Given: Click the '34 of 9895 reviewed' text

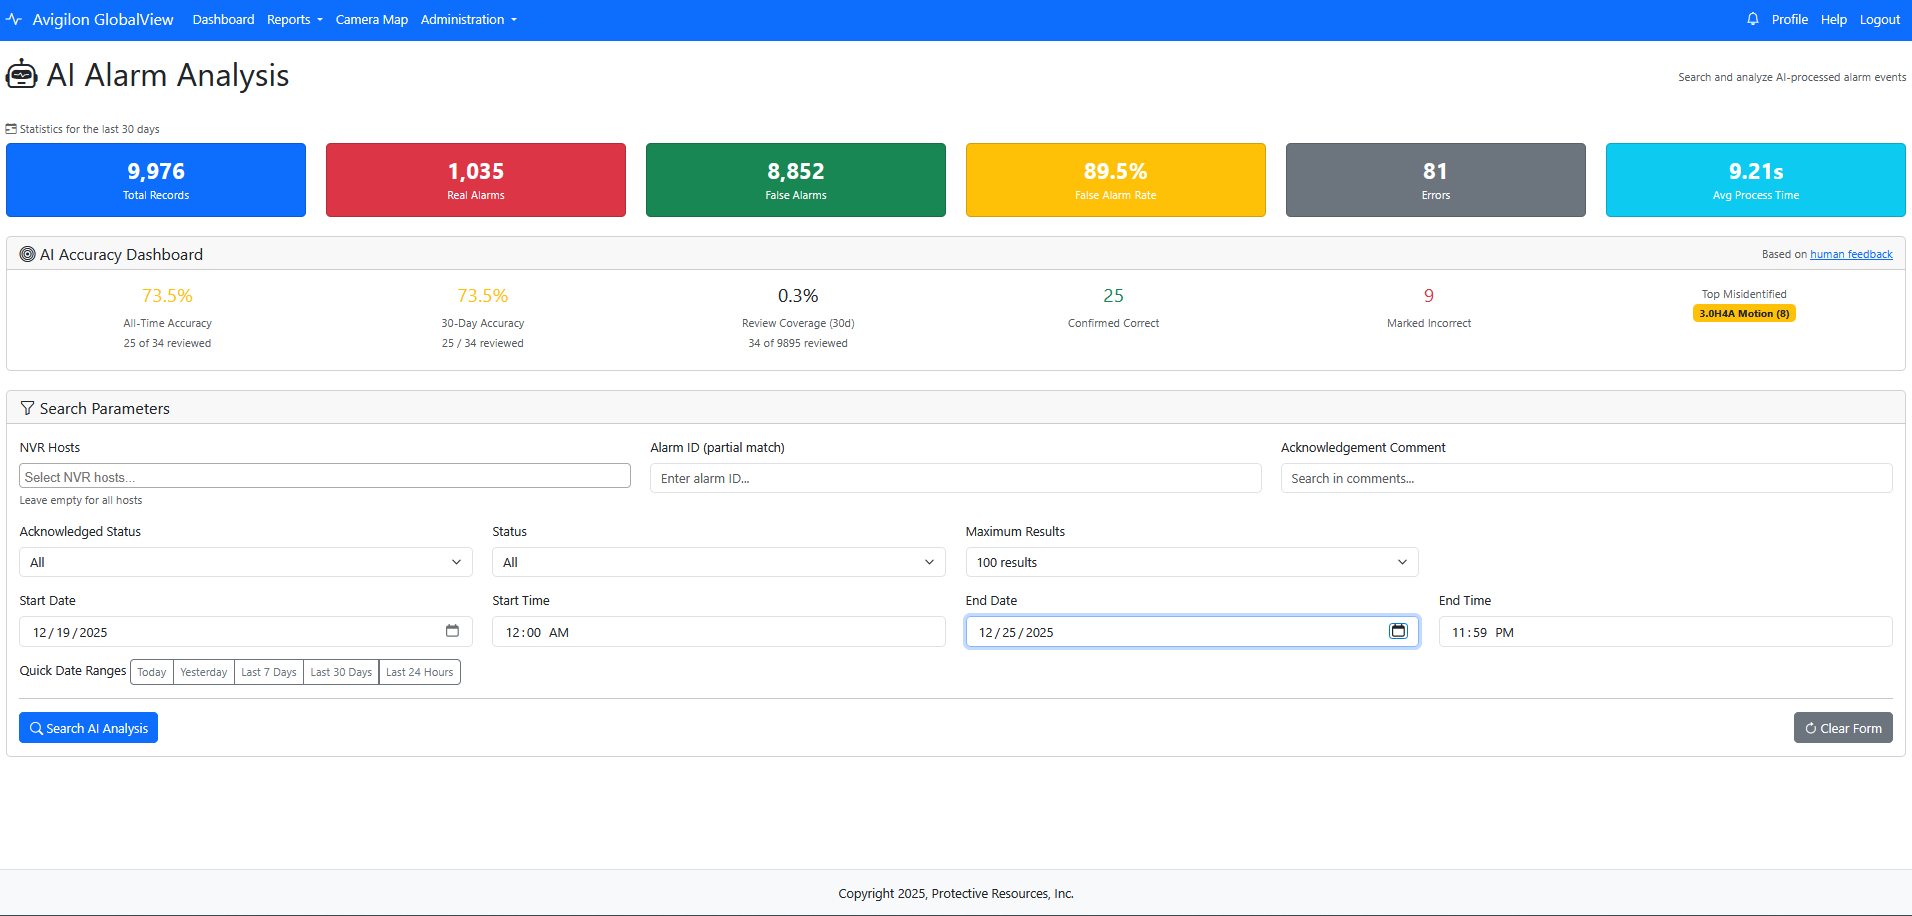Looking at the screenshot, I should [x=798, y=343].
